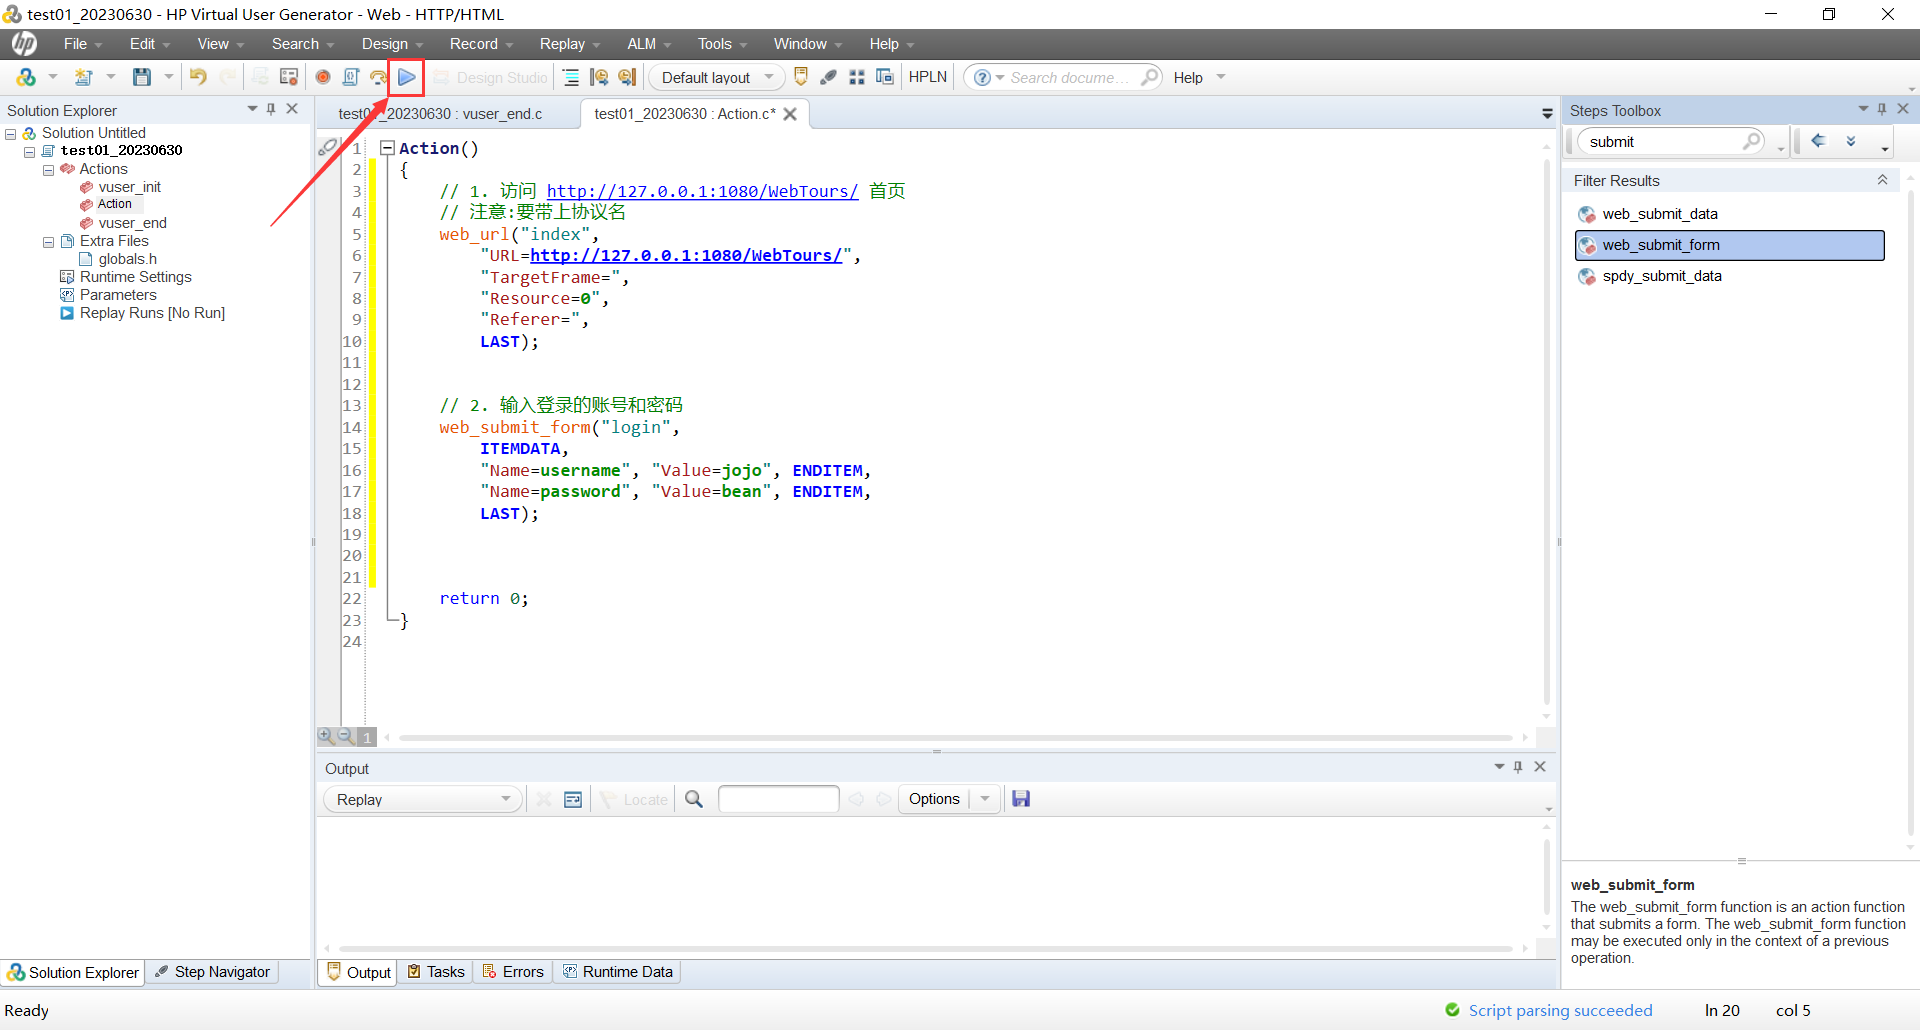The width and height of the screenshot is (1920, 1030).
Task: Click the zoom out magnifier below editor
Action: pyautogui.click(x=345, y=736)
